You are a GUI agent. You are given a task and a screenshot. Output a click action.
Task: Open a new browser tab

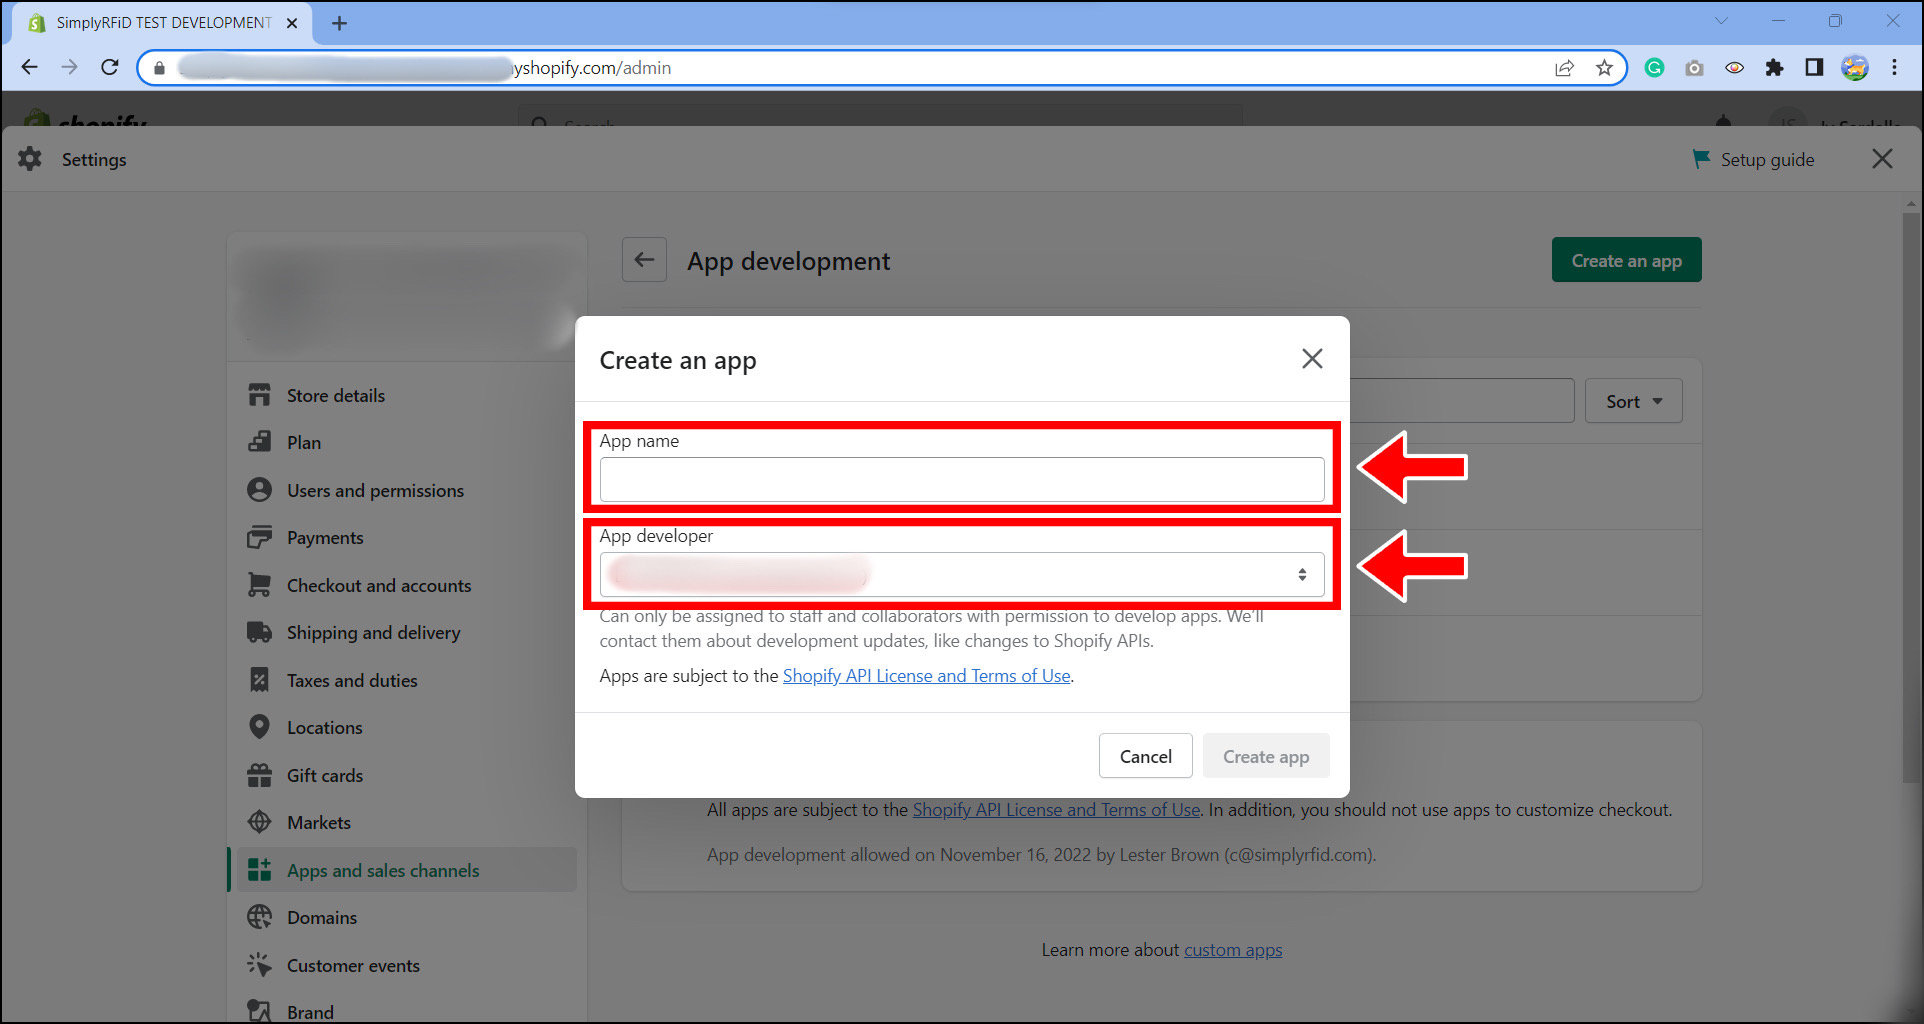click(340, 22)
